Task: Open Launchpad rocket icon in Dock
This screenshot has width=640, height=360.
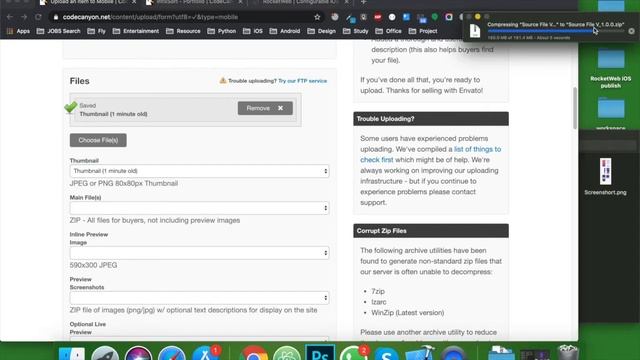Action: [x=105, y=353]
